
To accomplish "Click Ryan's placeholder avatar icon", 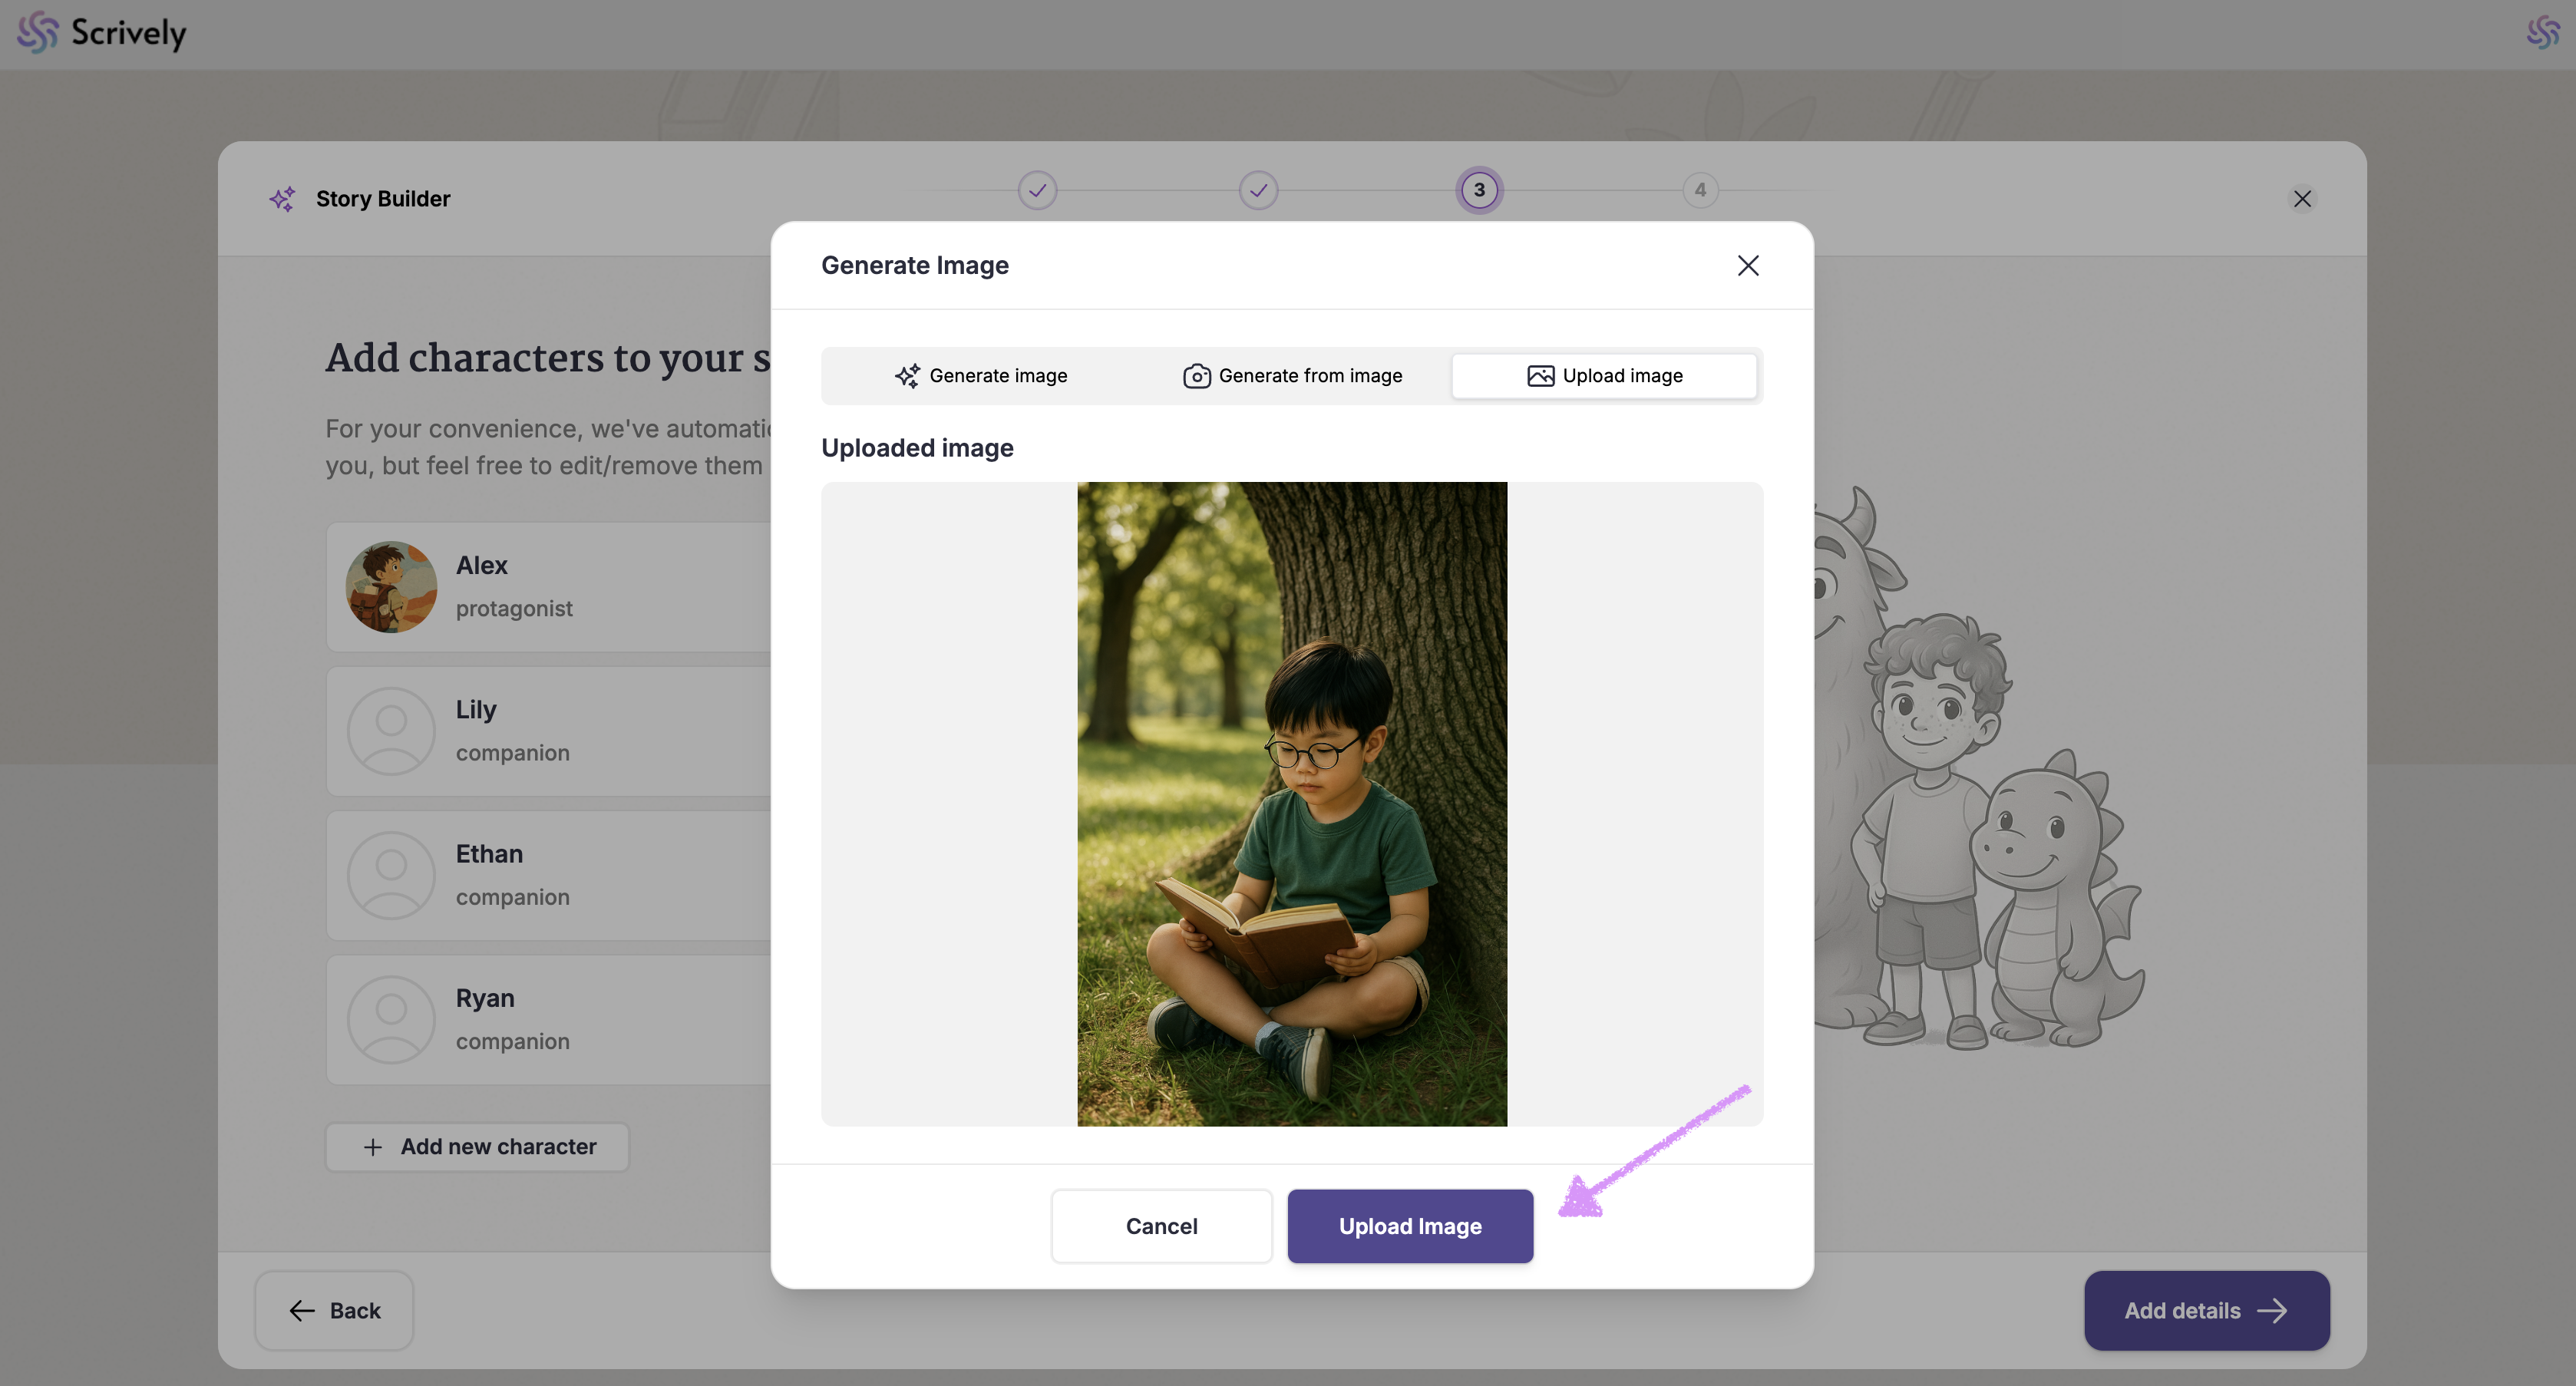I will coord(391,1019).
